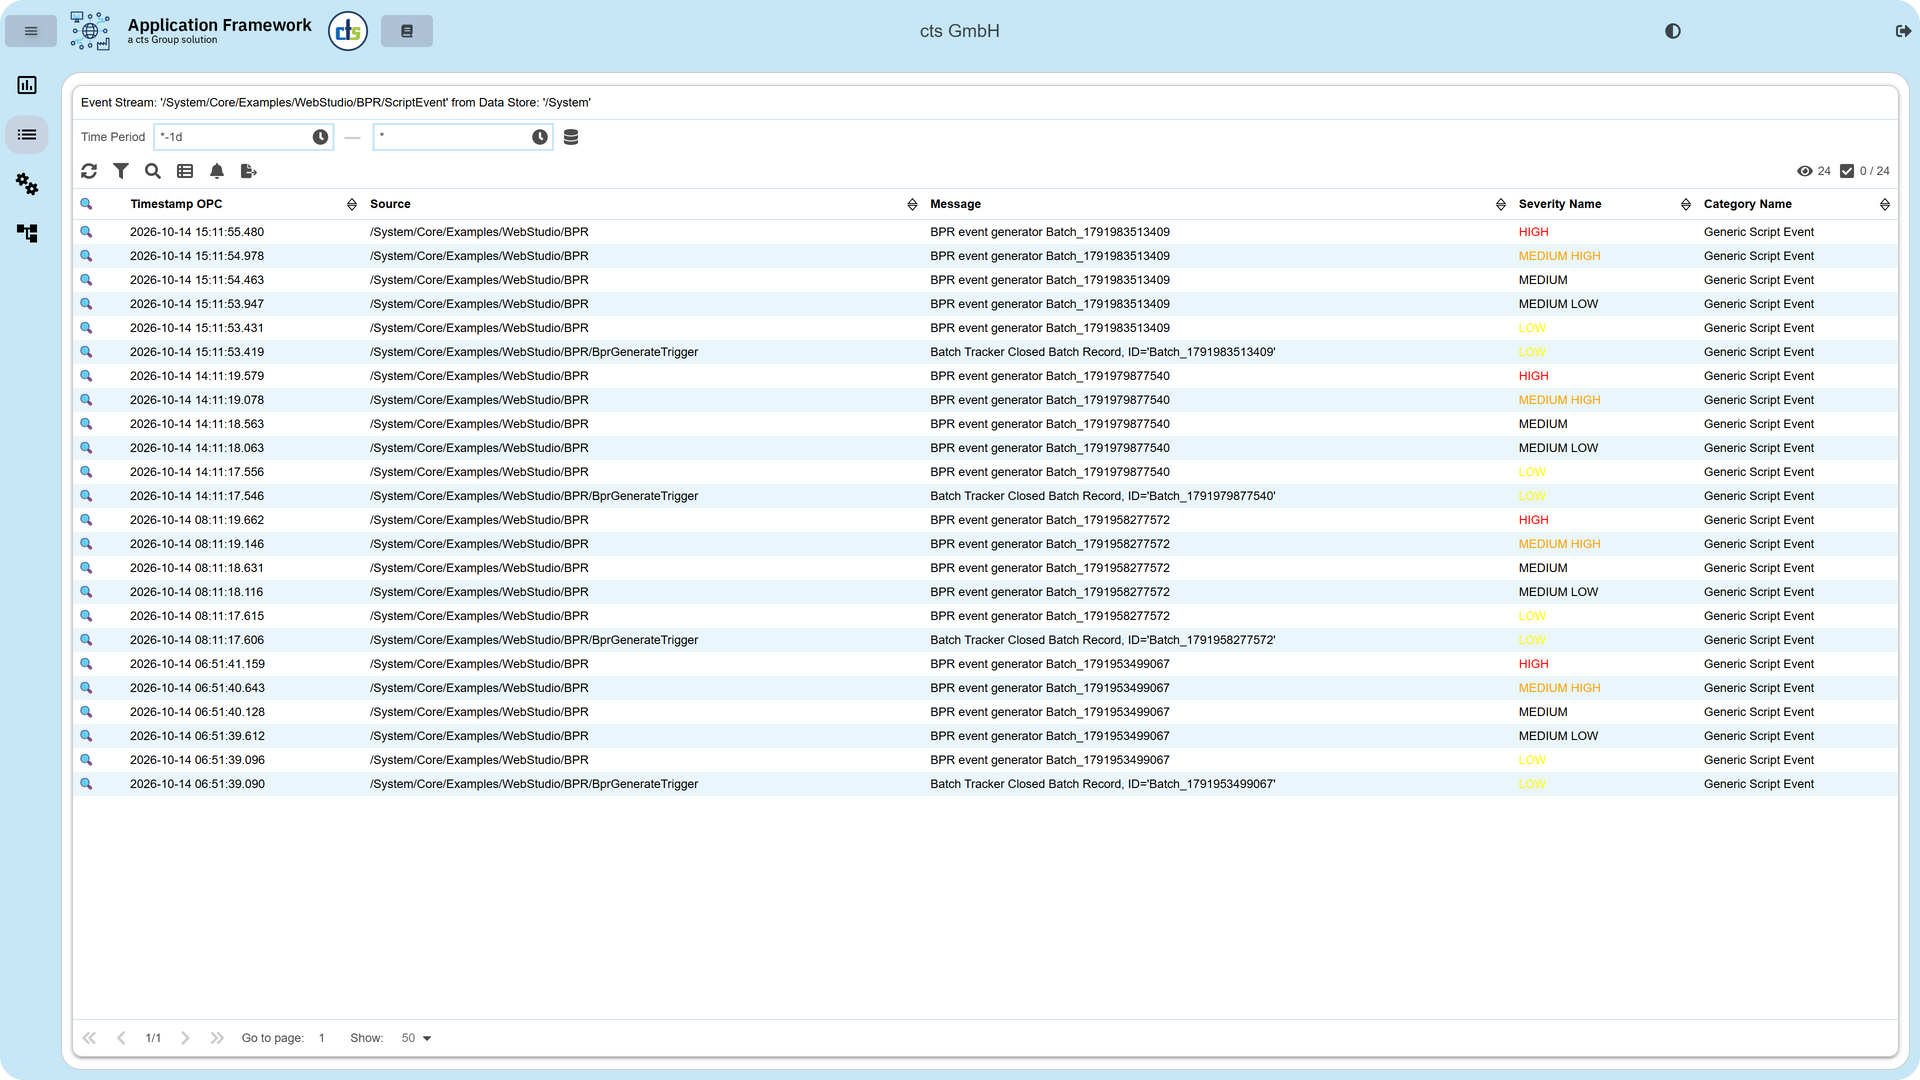
Task: Select message 'Batch Tracker Closed Batch Record, ID='Batch_1791983513409''
Action: click(1102, 352)
